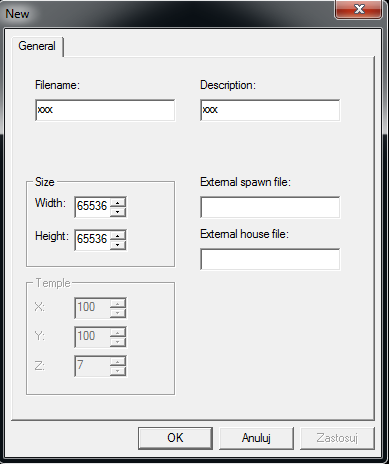Click the "Width:" label
The height and width of the screenshot is (464, 389).
50,203
